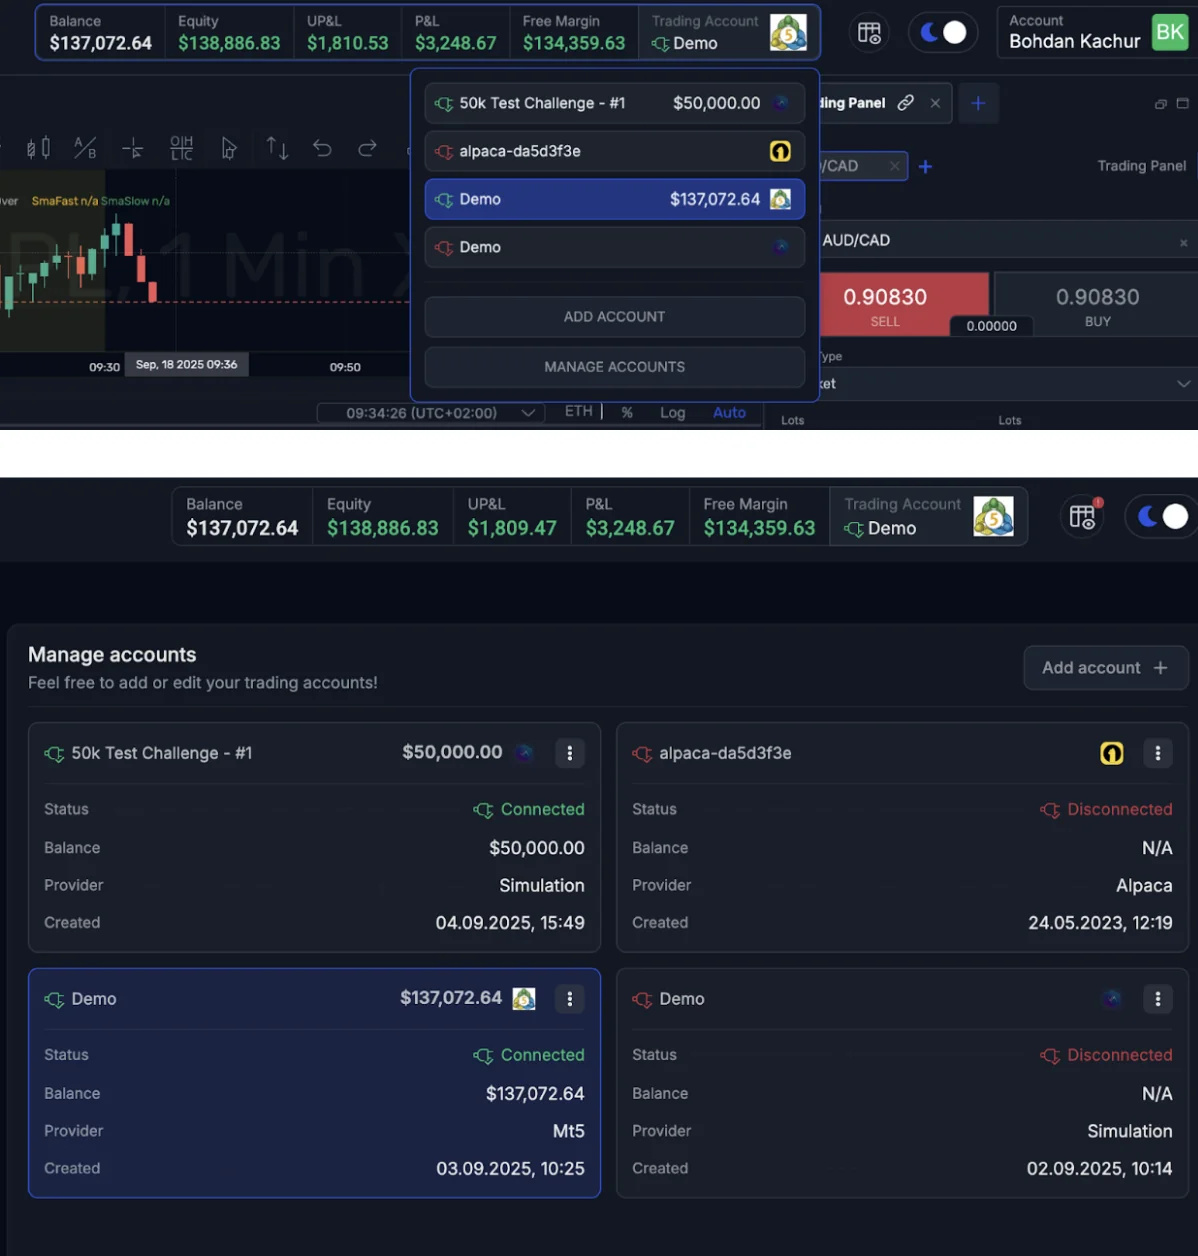Click the red SELL price button
Image resolution: width=1198 pixels, height=1256 pixels.
click(885, 304)
